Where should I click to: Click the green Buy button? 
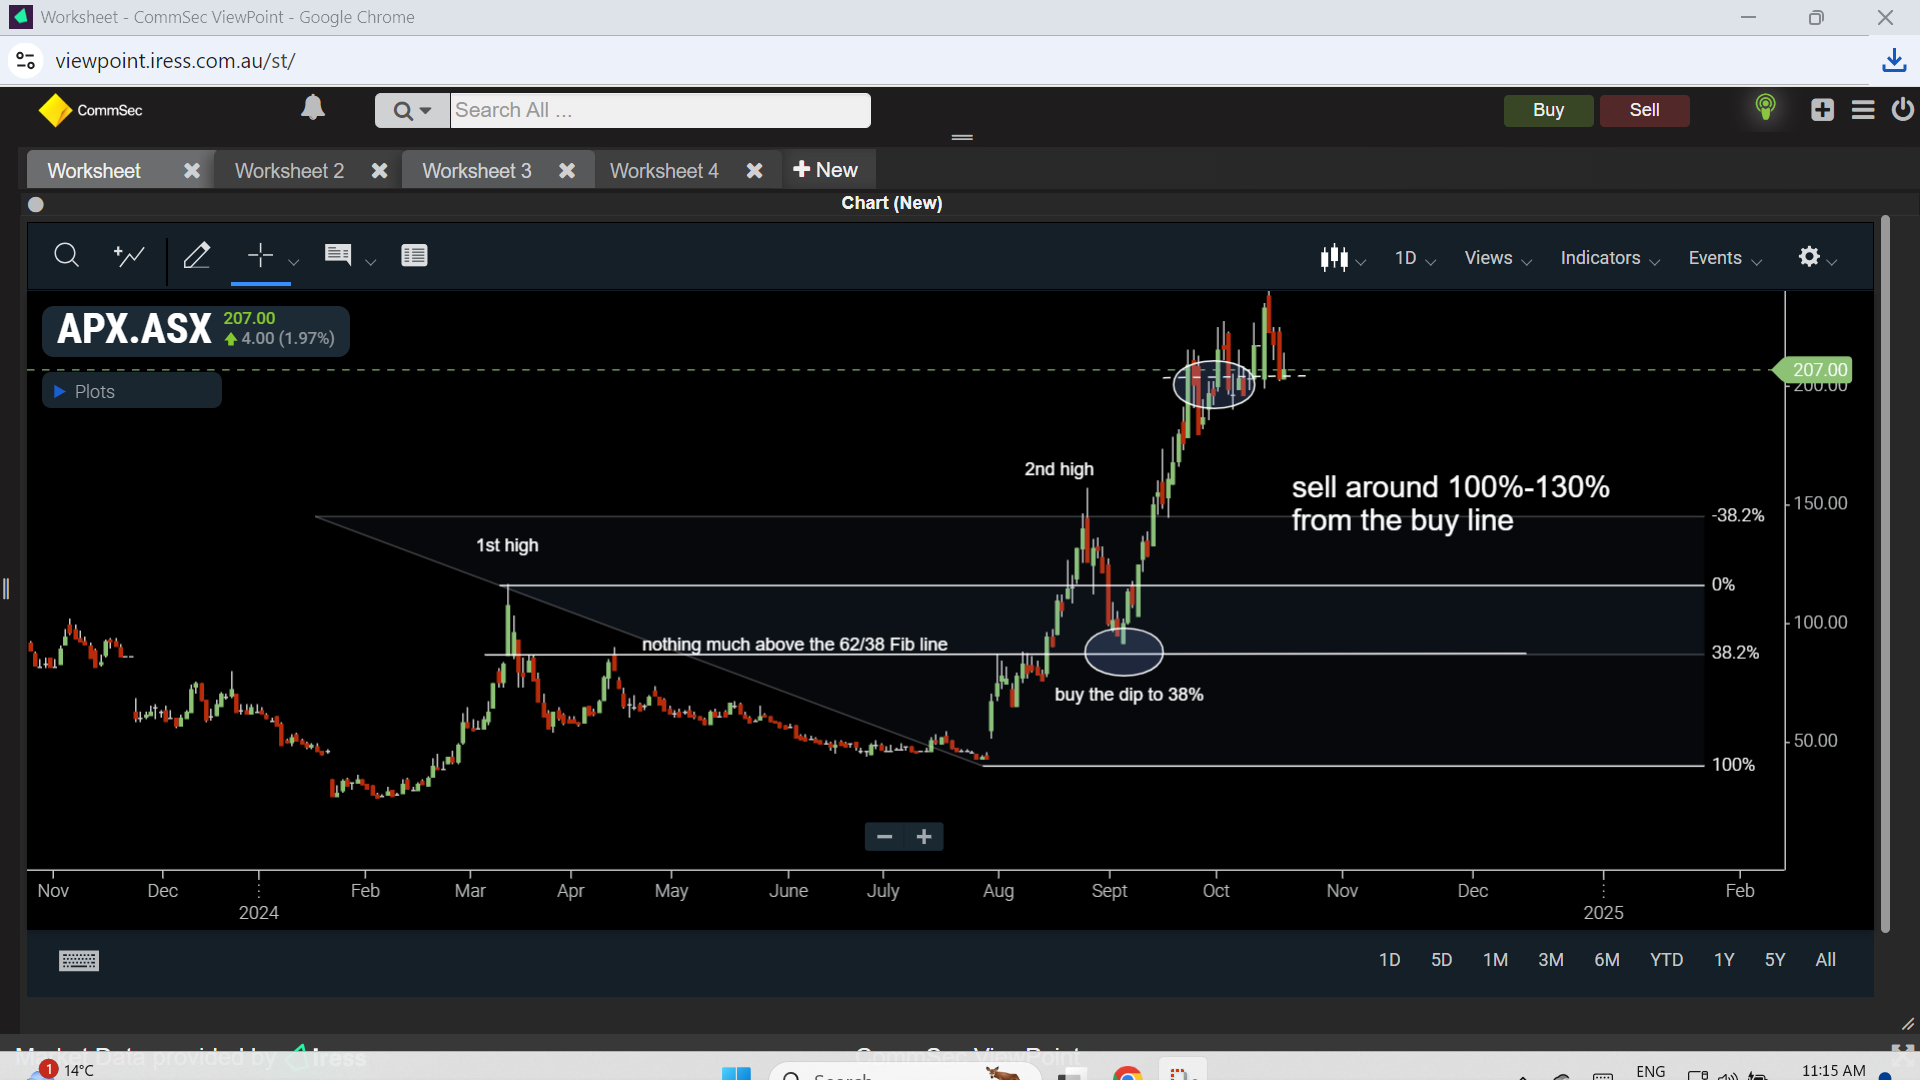[x=1548, y=110]
